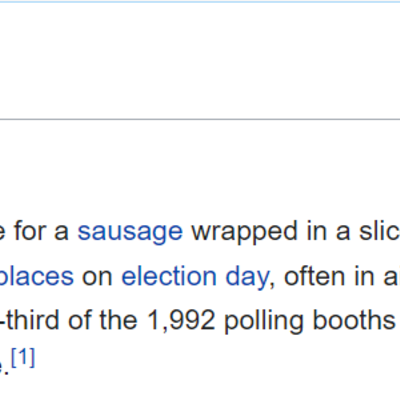400x400 pixels.
Task: Follow the "election day" link
Action: pos(195,277)
